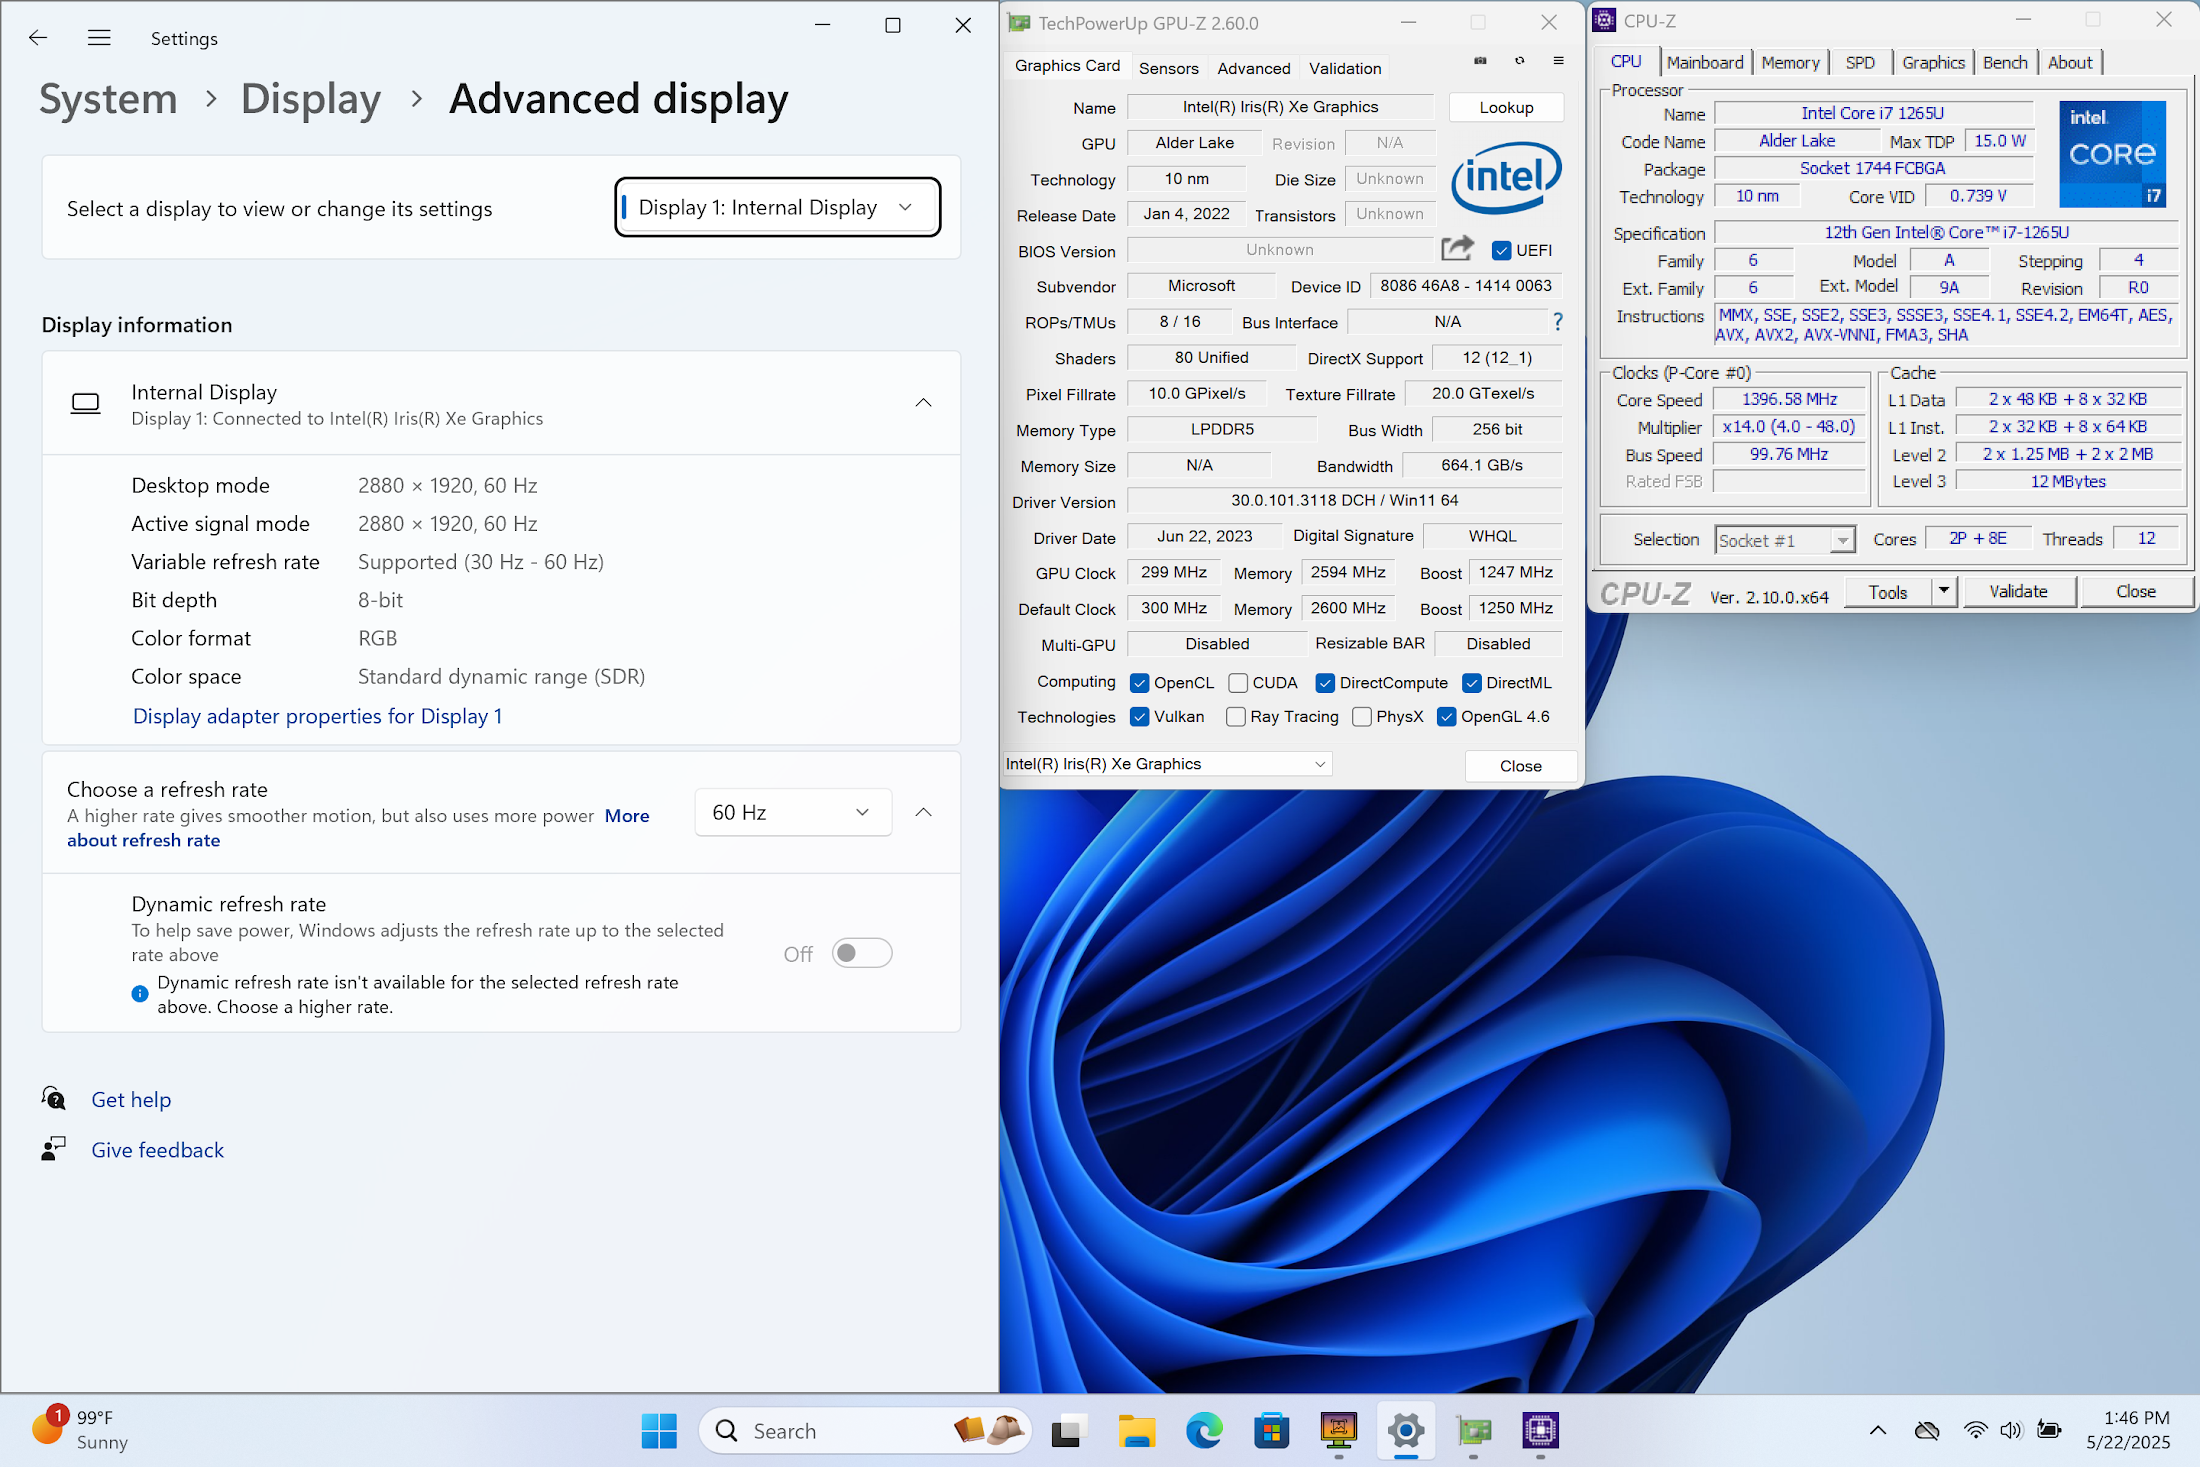
Task: Open Task View from the taskbar
Action: tap(1069, 1431)
